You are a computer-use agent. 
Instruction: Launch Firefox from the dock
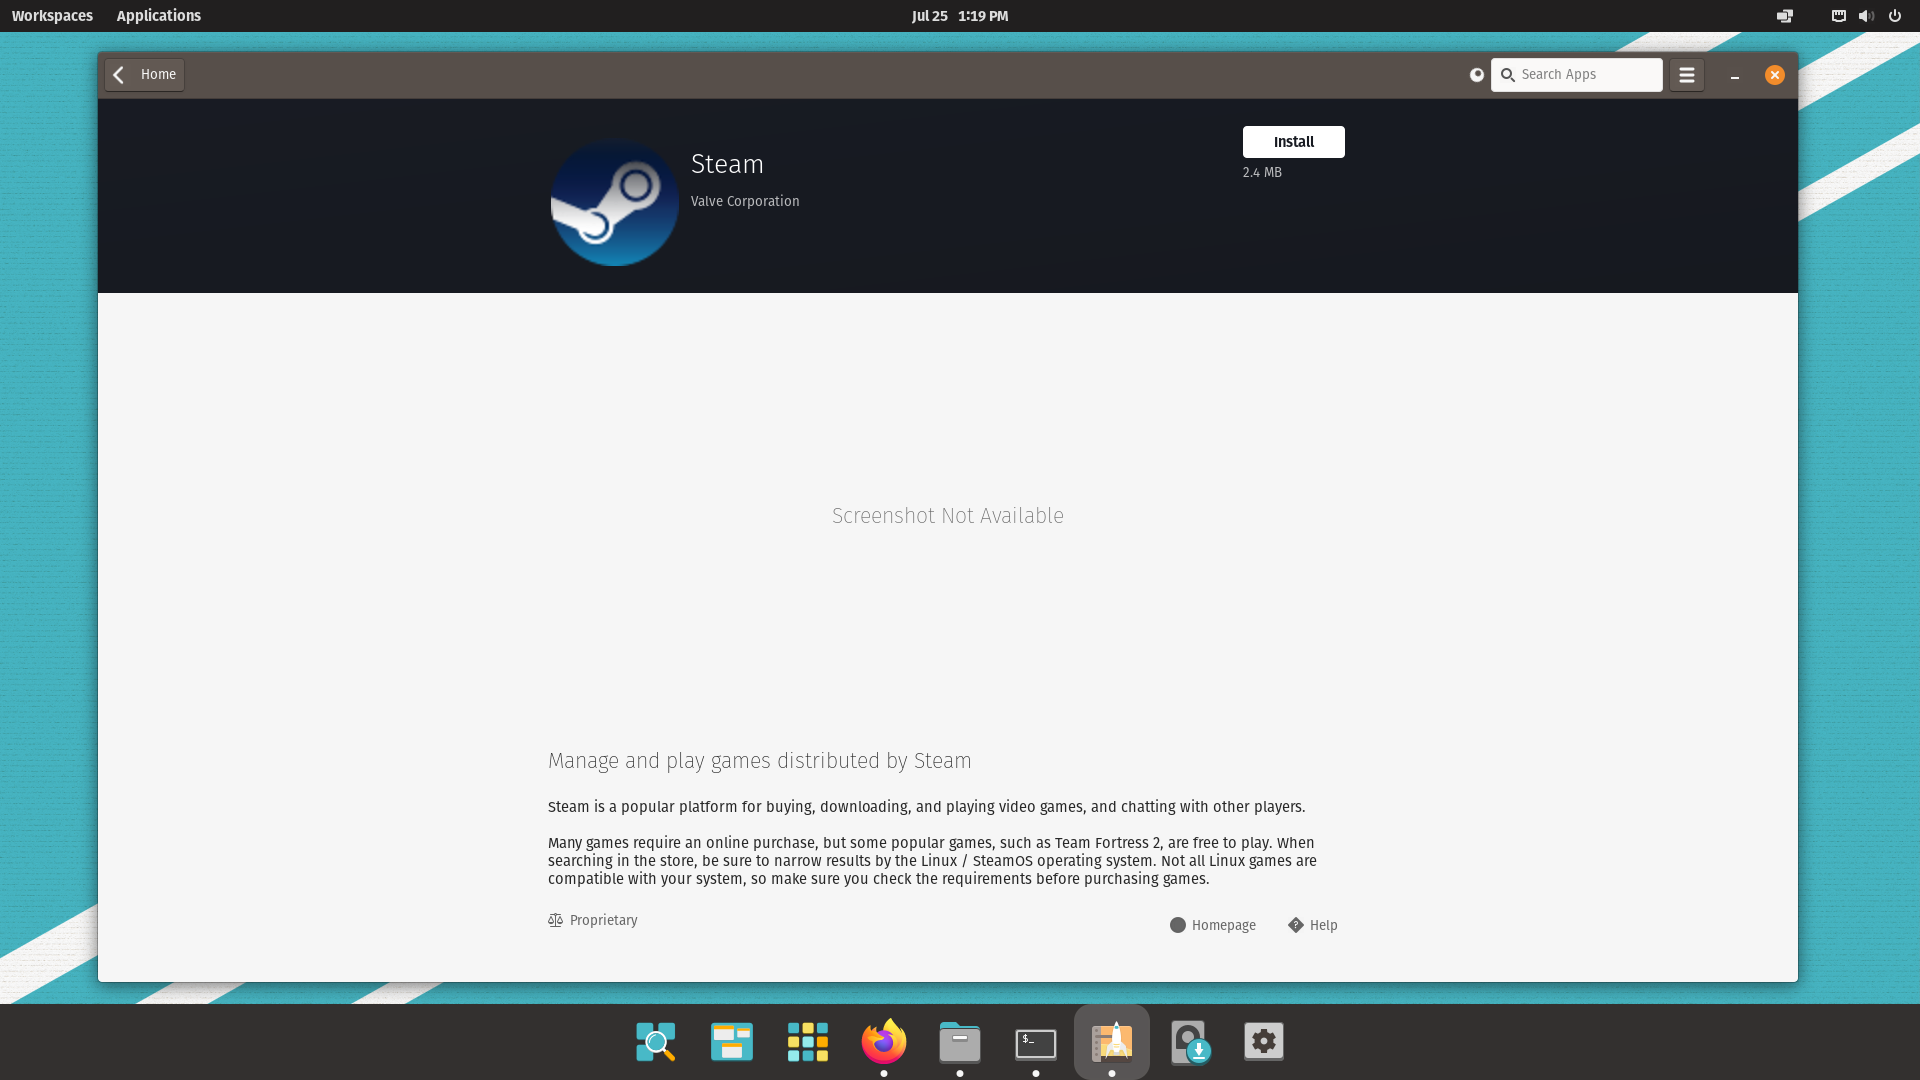pyautogui.click(x=884, y=1042)
